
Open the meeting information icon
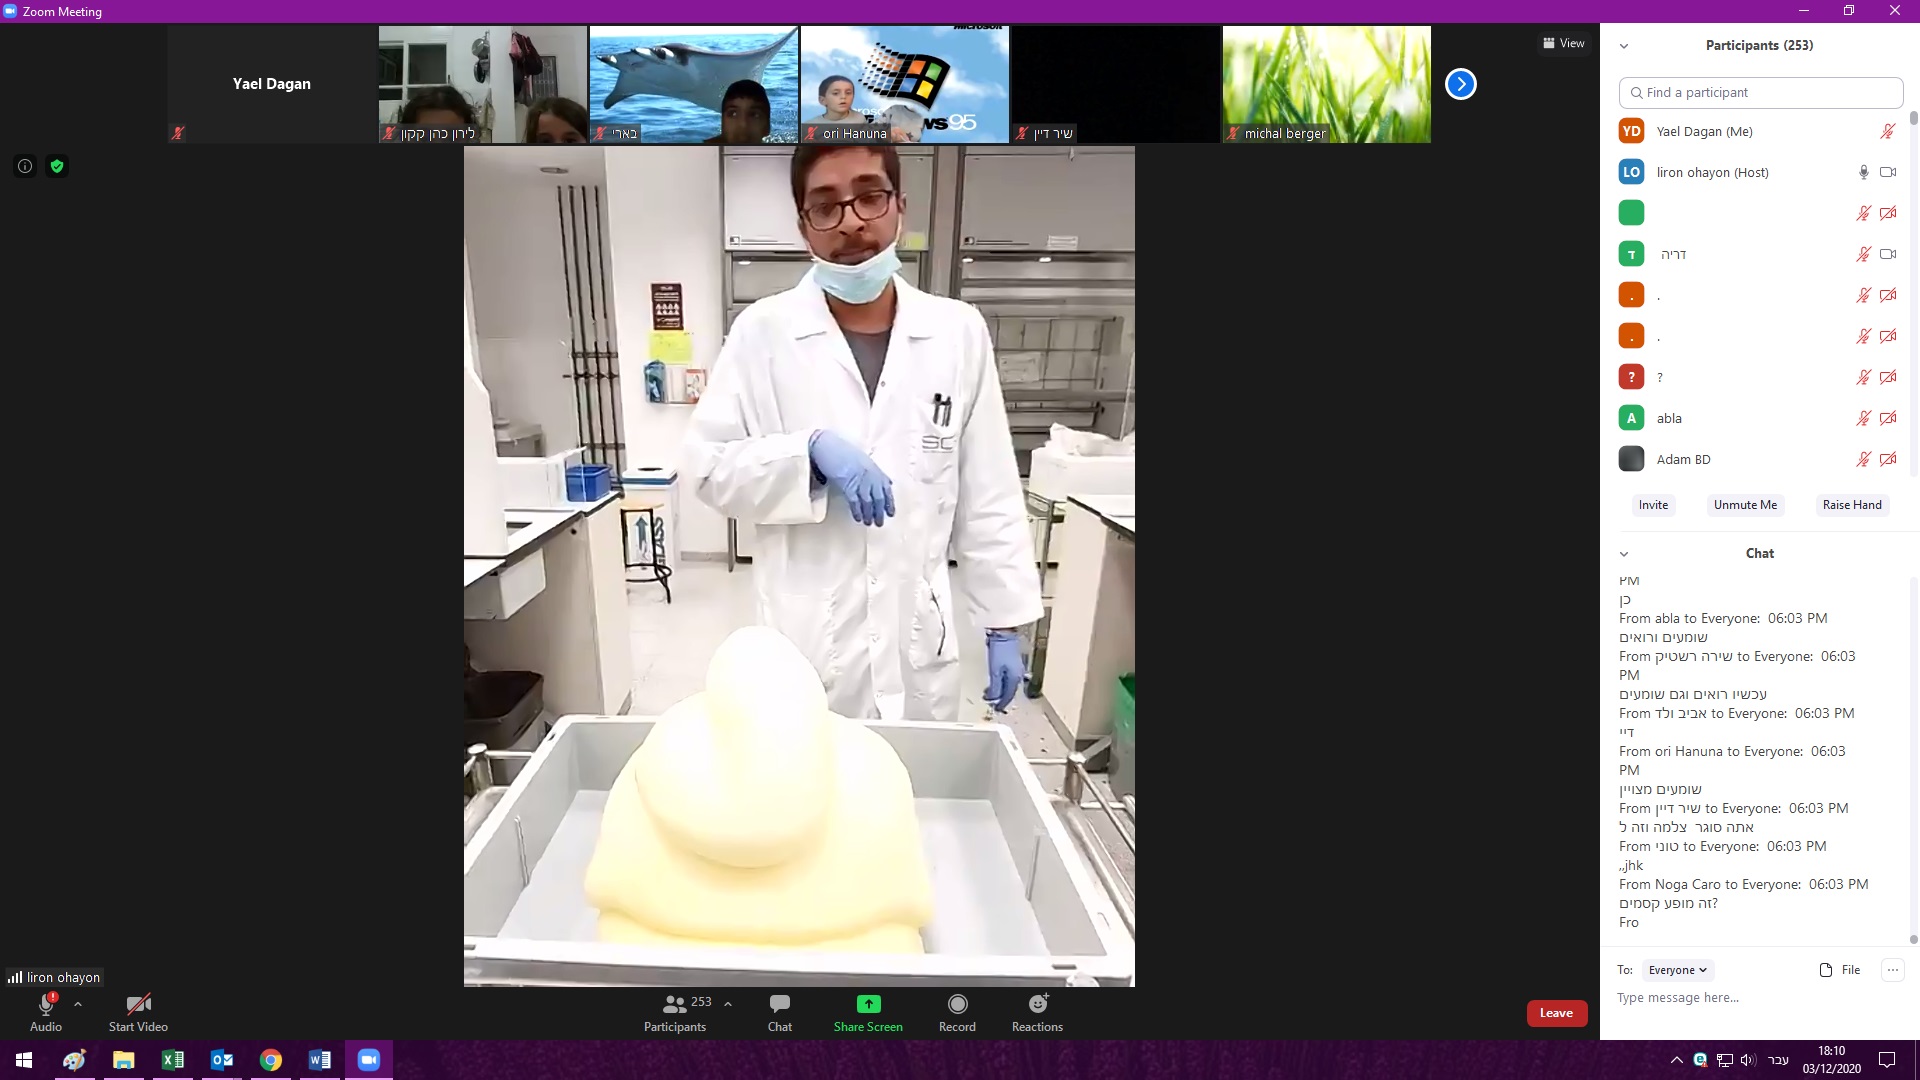[x=25, y=167]
